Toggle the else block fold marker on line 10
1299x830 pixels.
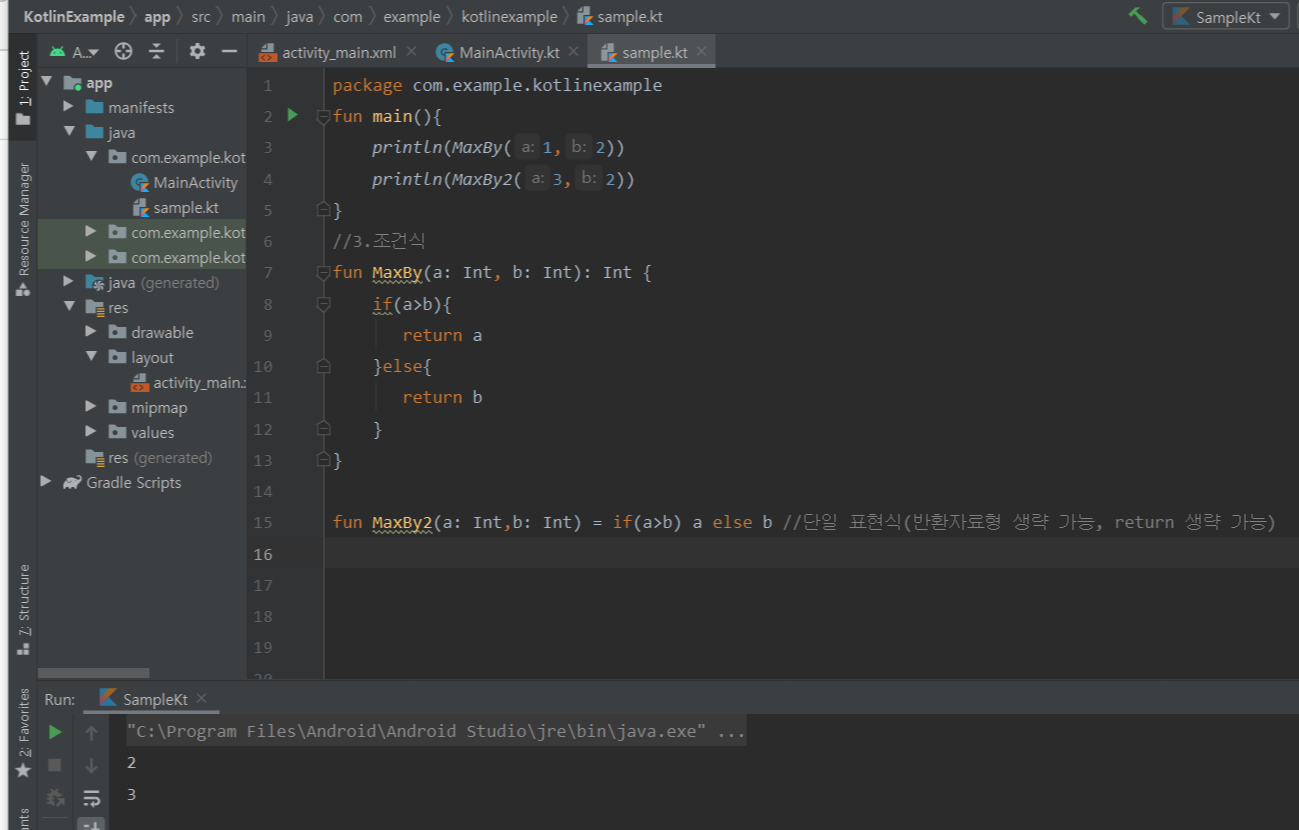(x=323, y=367)
